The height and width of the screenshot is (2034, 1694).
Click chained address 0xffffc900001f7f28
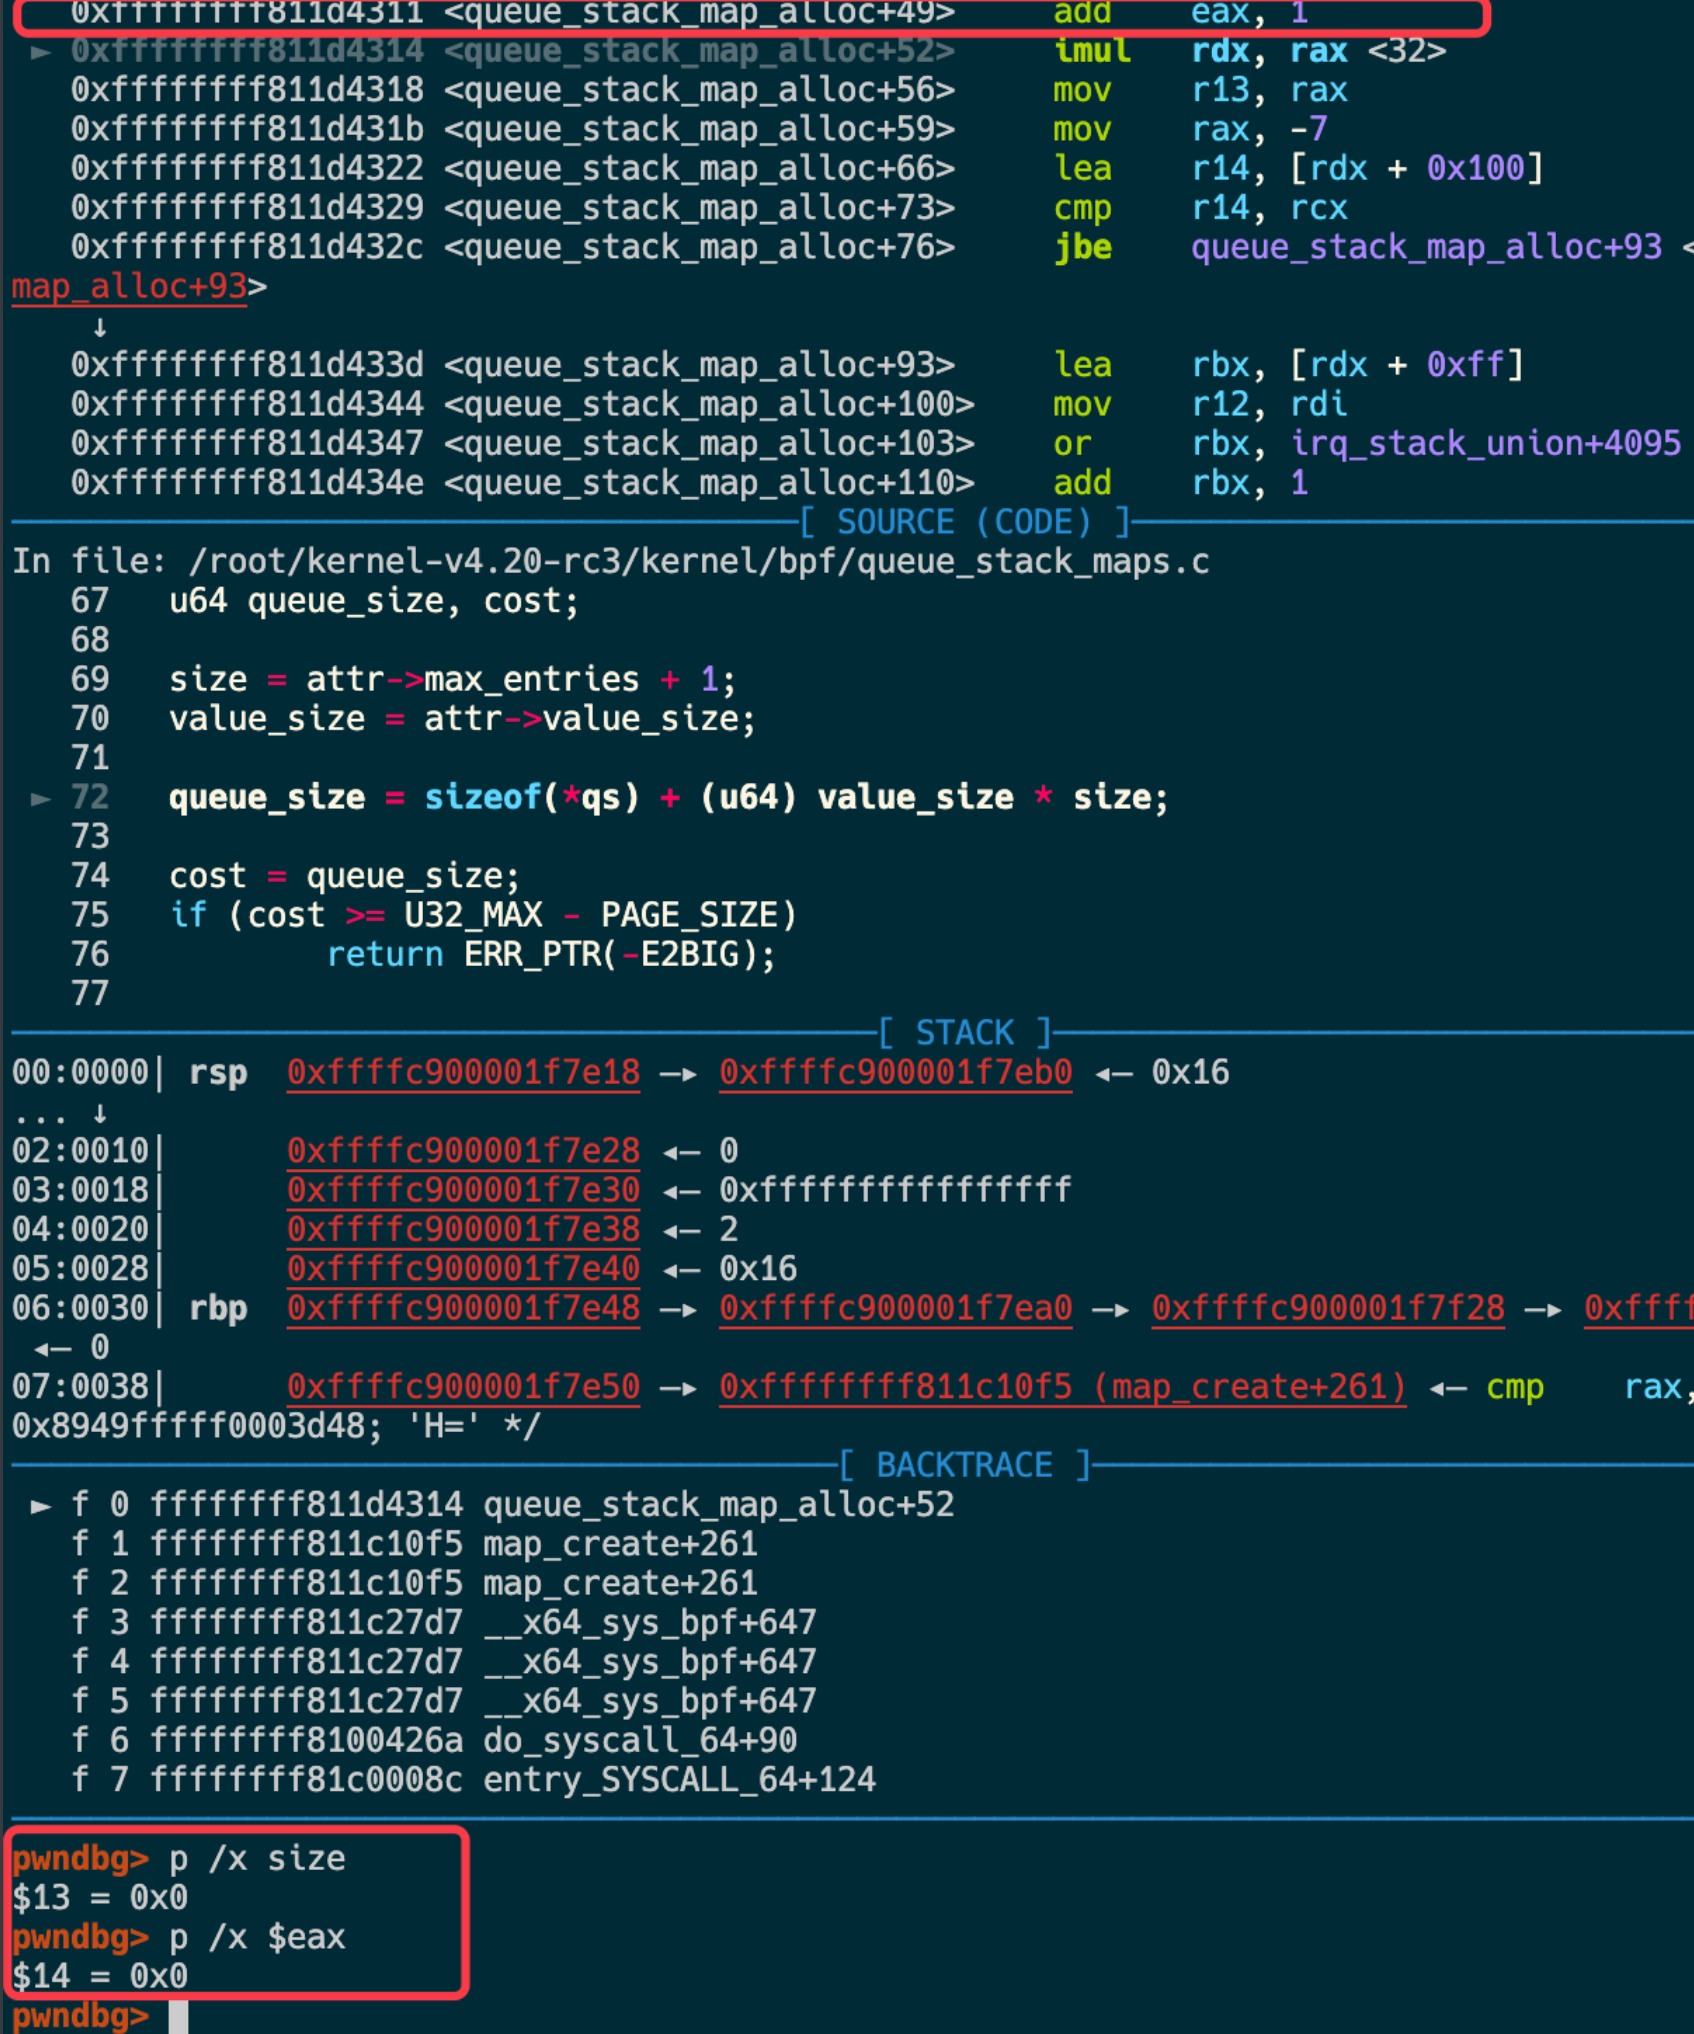(x=1328, y=1308)
